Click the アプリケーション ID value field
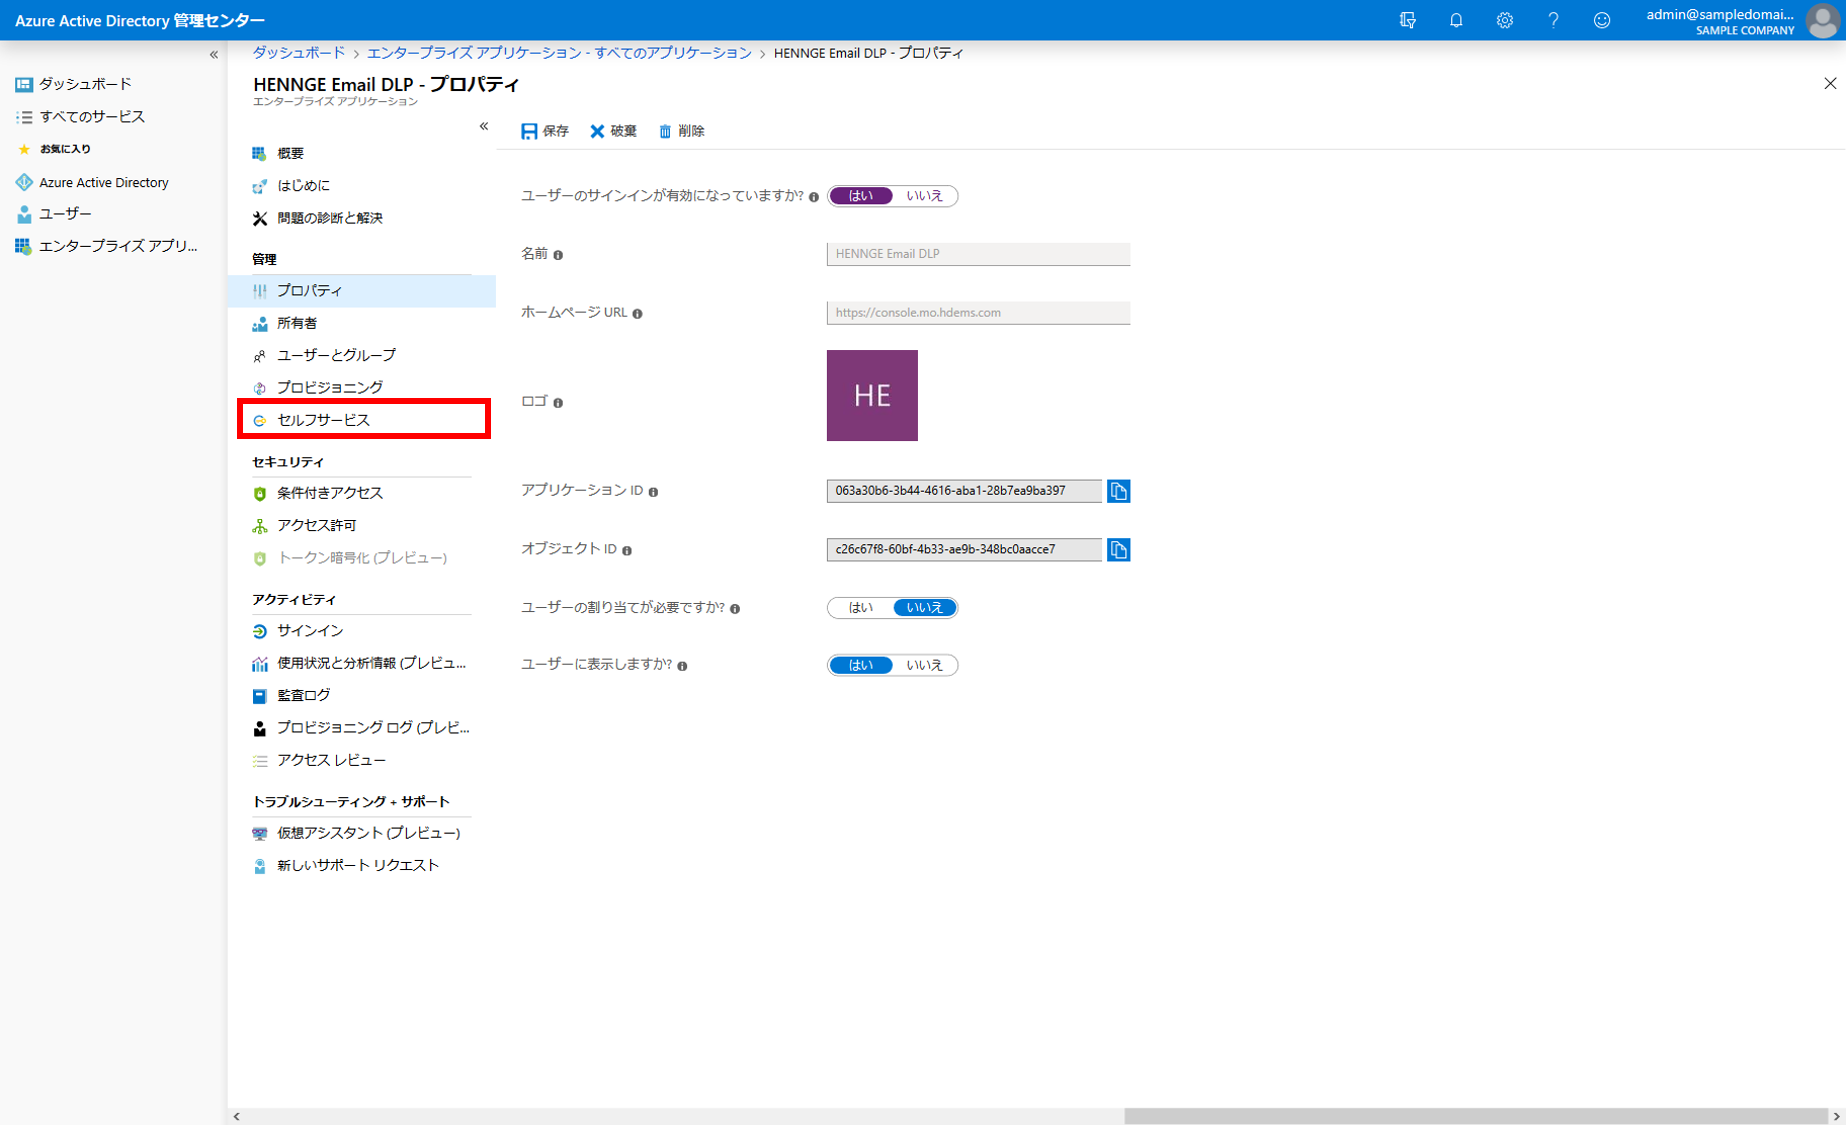1846x1125 pixels. coord(964,491)
